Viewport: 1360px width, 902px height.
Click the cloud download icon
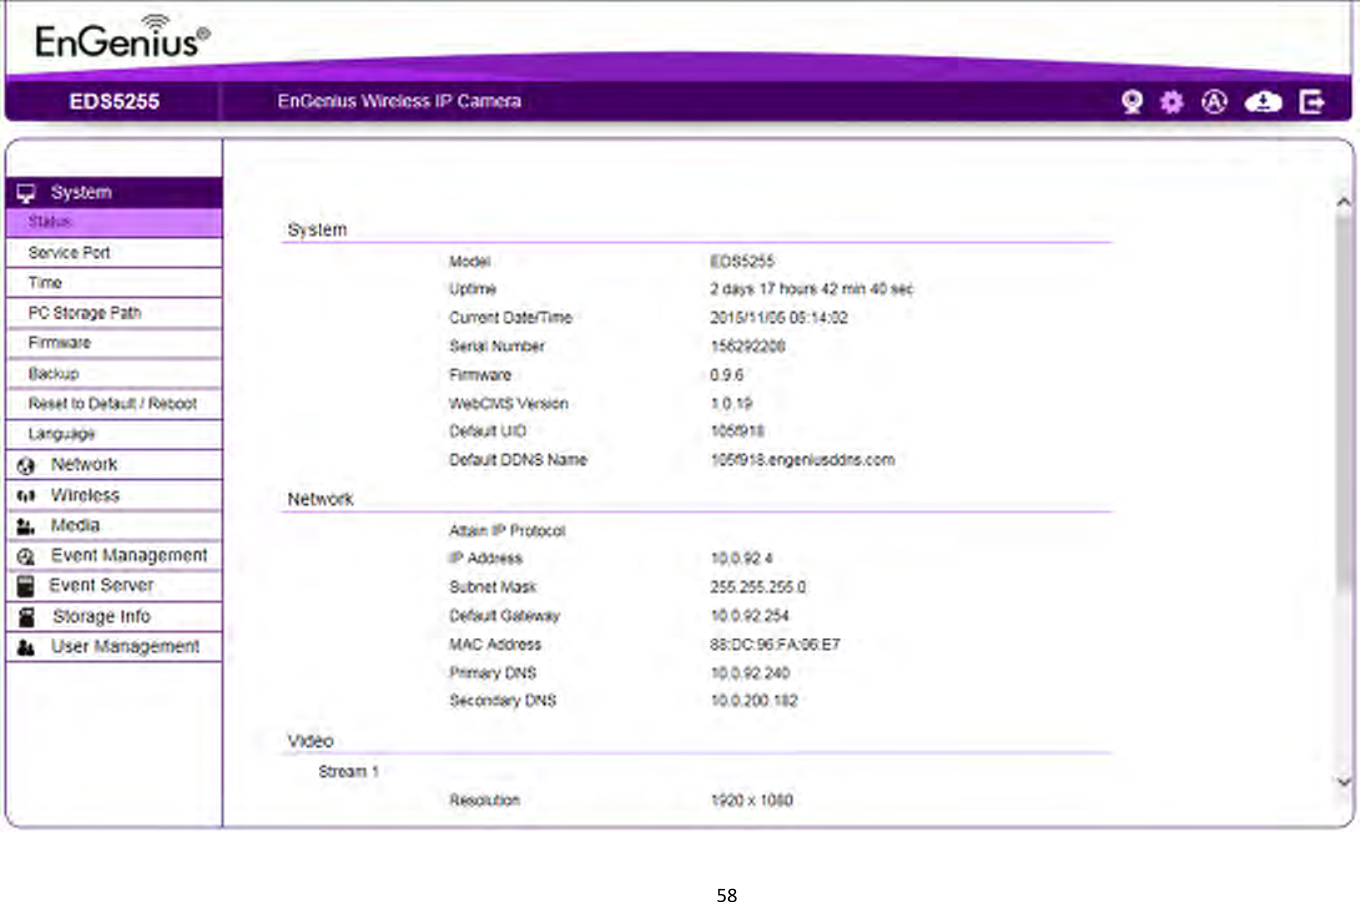point(1263,101)
